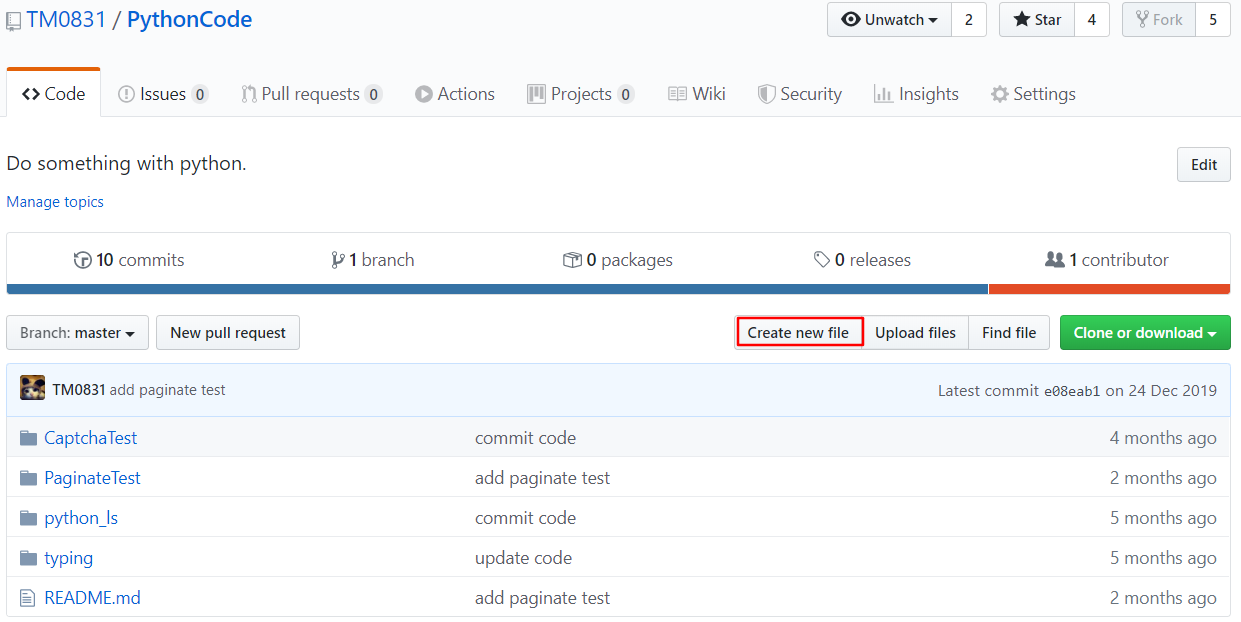Click the fork icon in Fork button
The width and height of the screenshot is (1241, 622).
pyautogui.click(x=1142, y=20)
